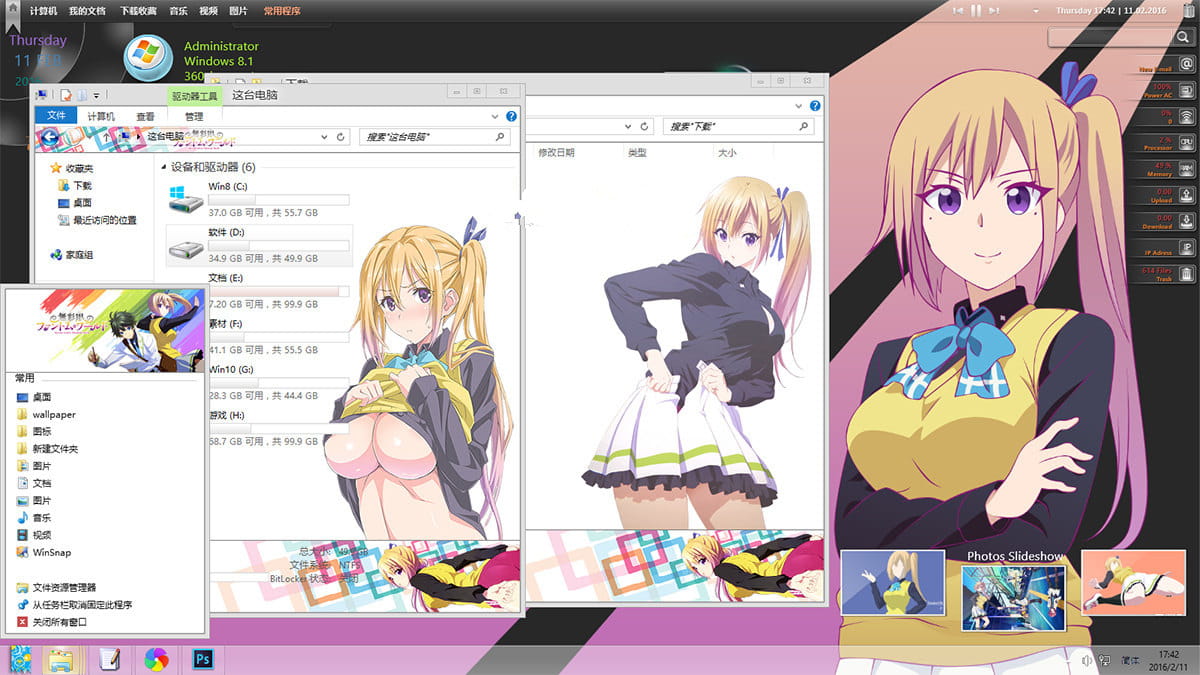Open the Processor meter widget icon

pyautogui.click(x=1186, y=142)
